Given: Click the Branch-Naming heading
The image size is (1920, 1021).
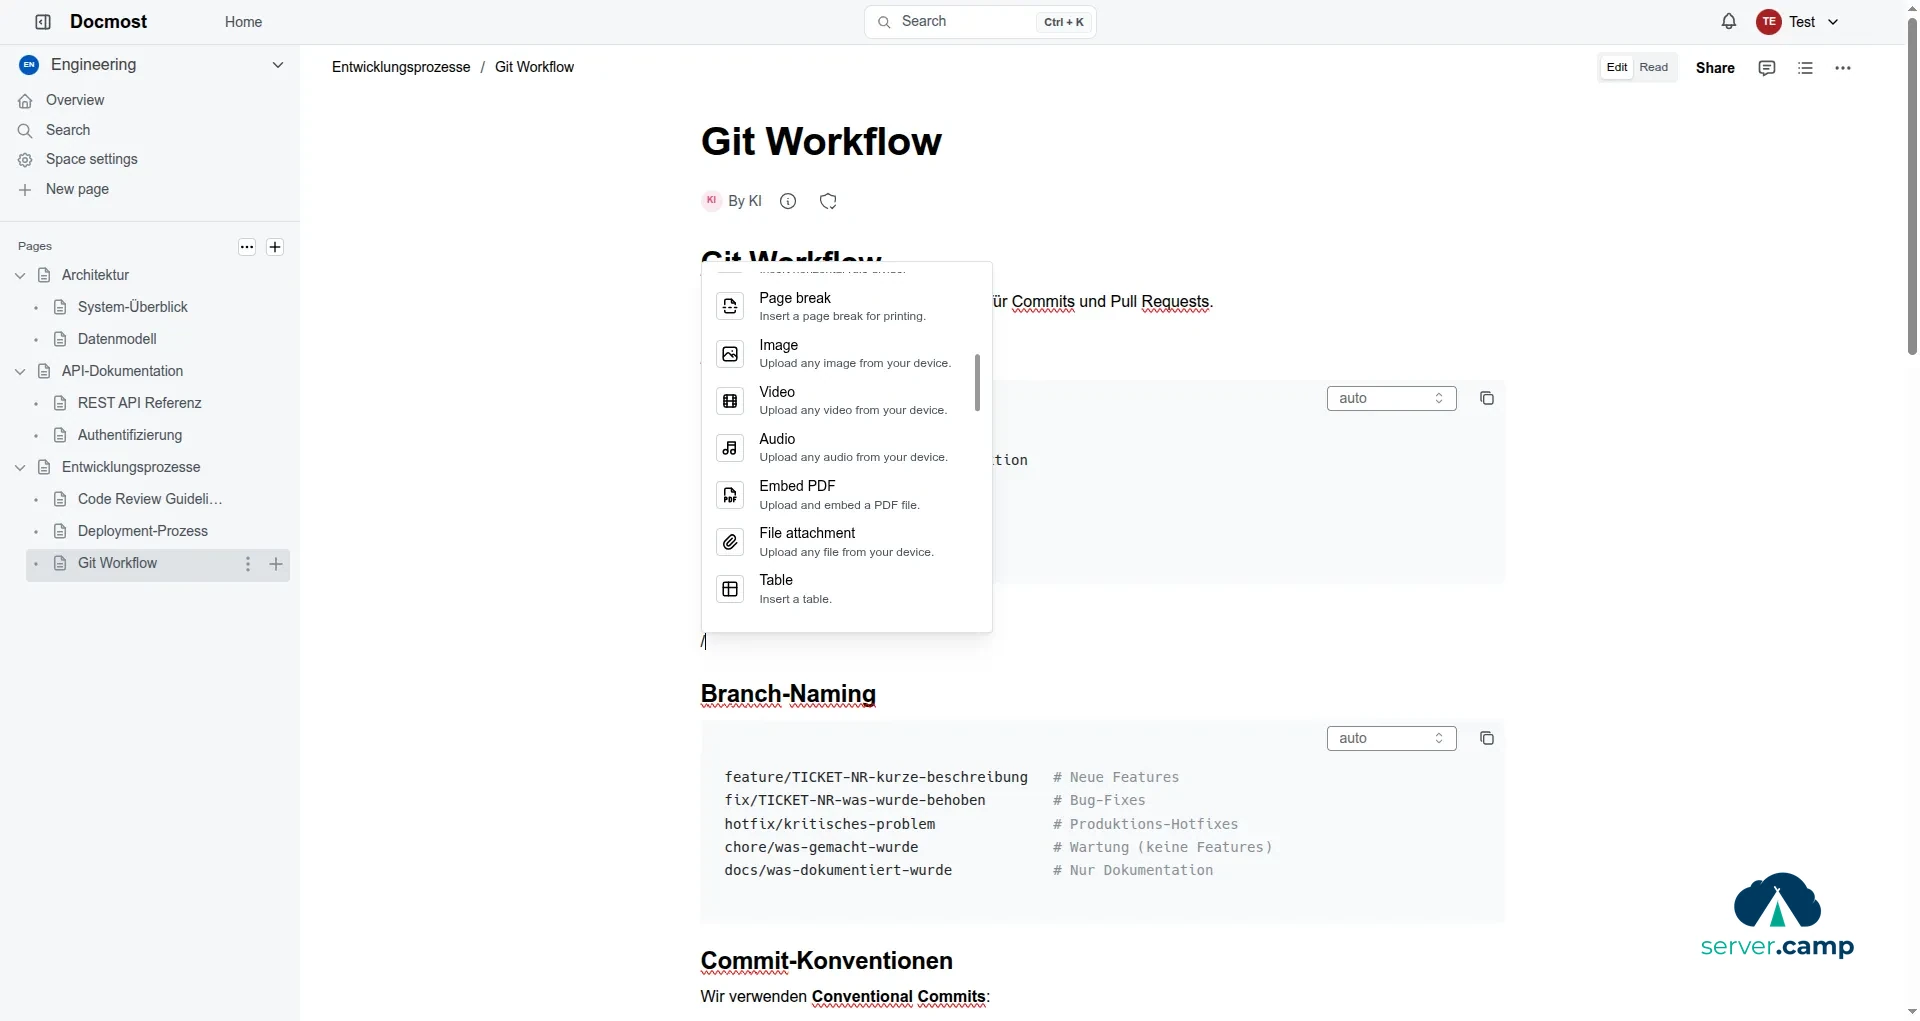Looking at the screenshot, I should tap(788, 694).
